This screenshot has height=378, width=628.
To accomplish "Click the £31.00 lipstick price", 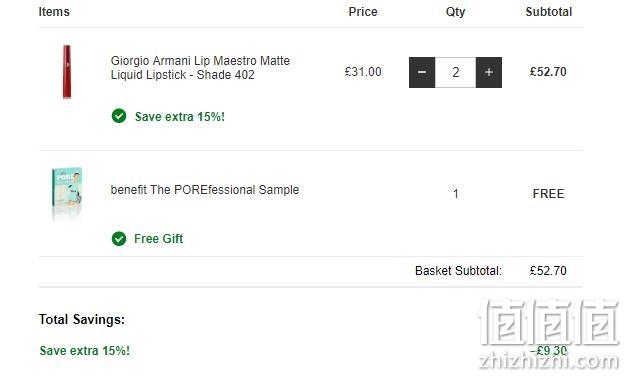I will pos(363,72).
